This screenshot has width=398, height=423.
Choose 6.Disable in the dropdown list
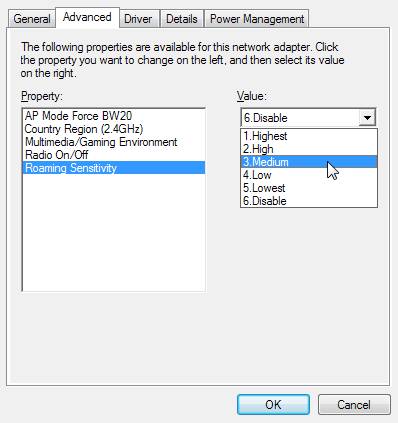309,201
